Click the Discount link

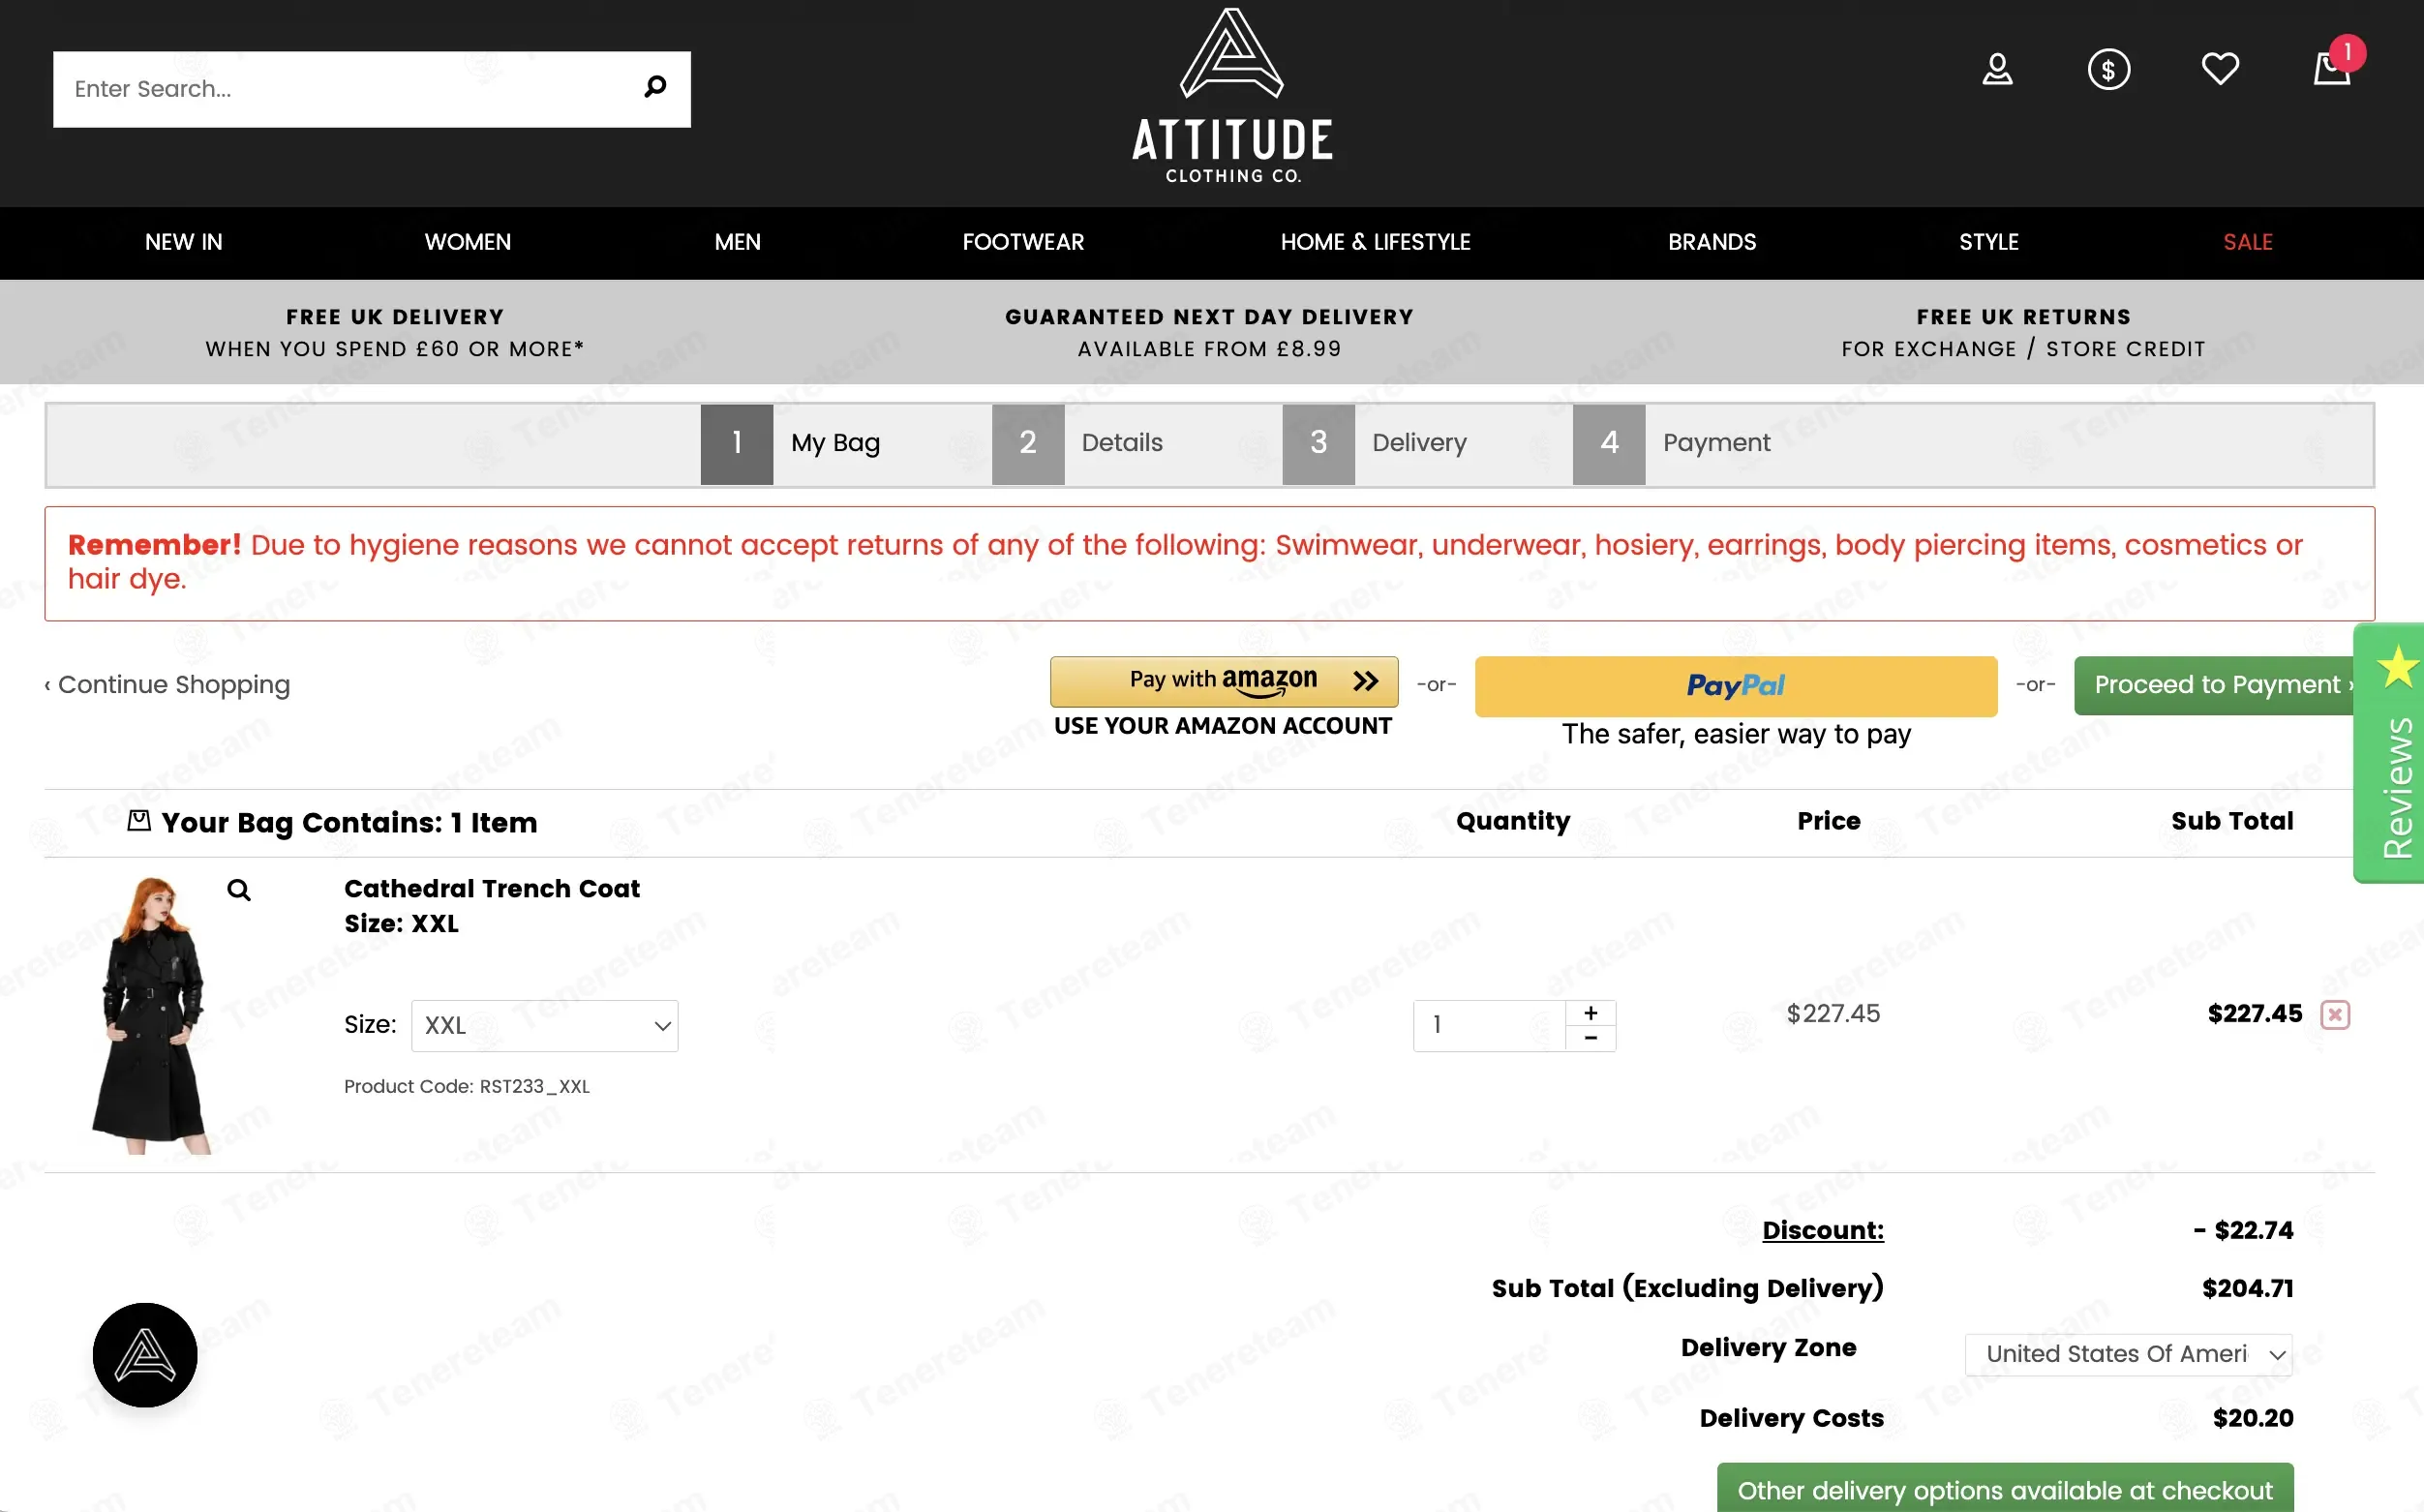click(1823, 1230)
